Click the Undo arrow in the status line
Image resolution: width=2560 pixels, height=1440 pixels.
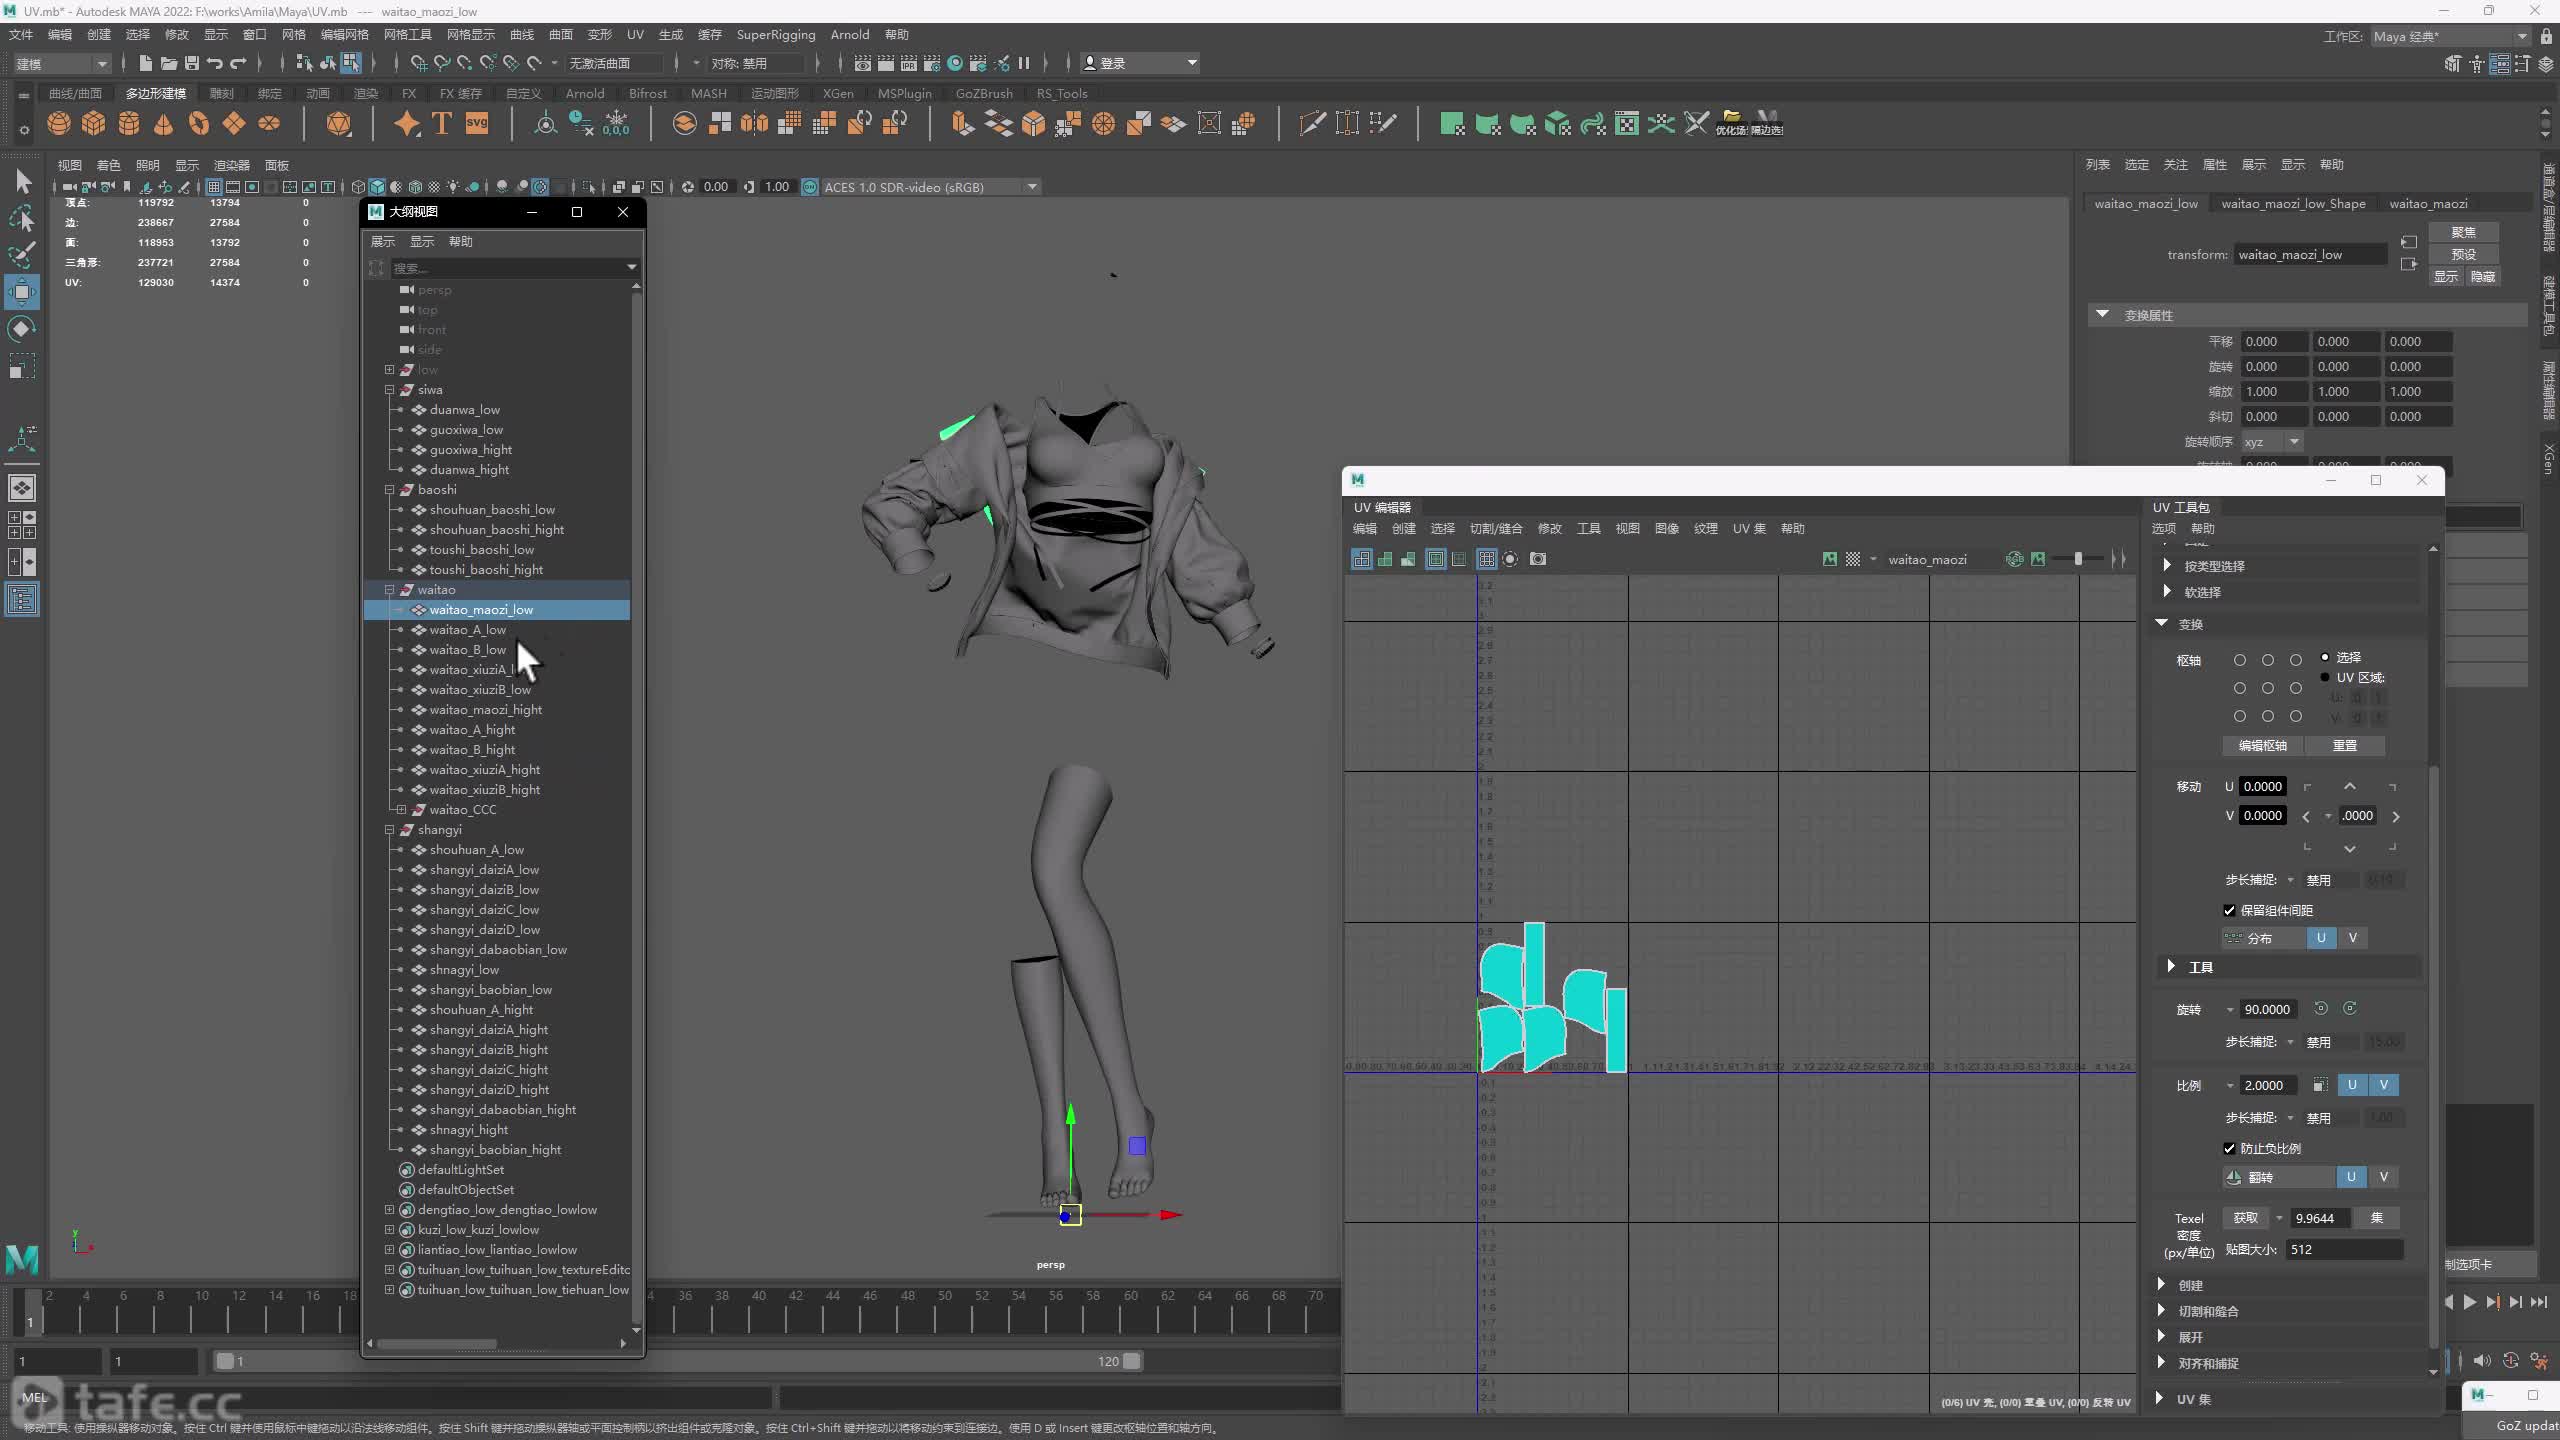coord(215,63)
